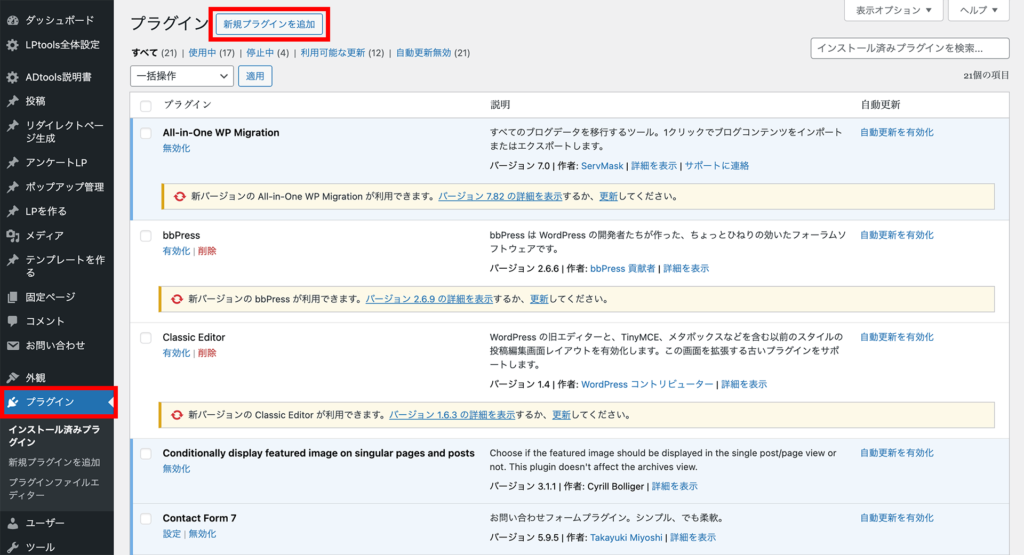Enable auto-update for bbPress
This screenshot has height=555, width=1024.
pos(897,235)
